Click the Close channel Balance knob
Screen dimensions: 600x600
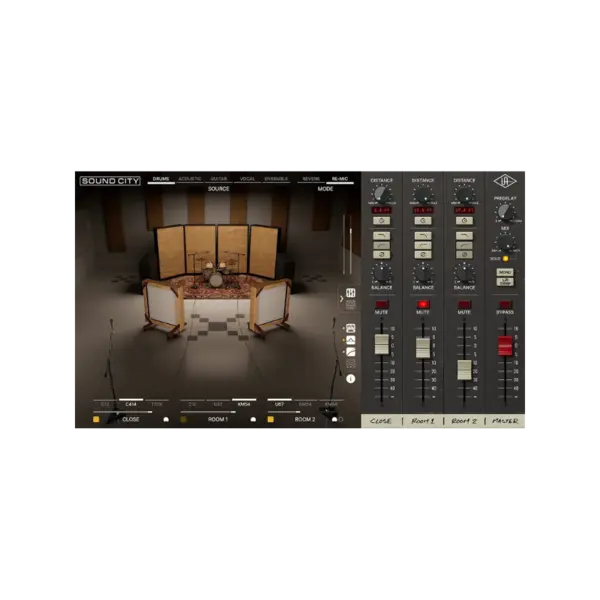[x=382, y=273]
